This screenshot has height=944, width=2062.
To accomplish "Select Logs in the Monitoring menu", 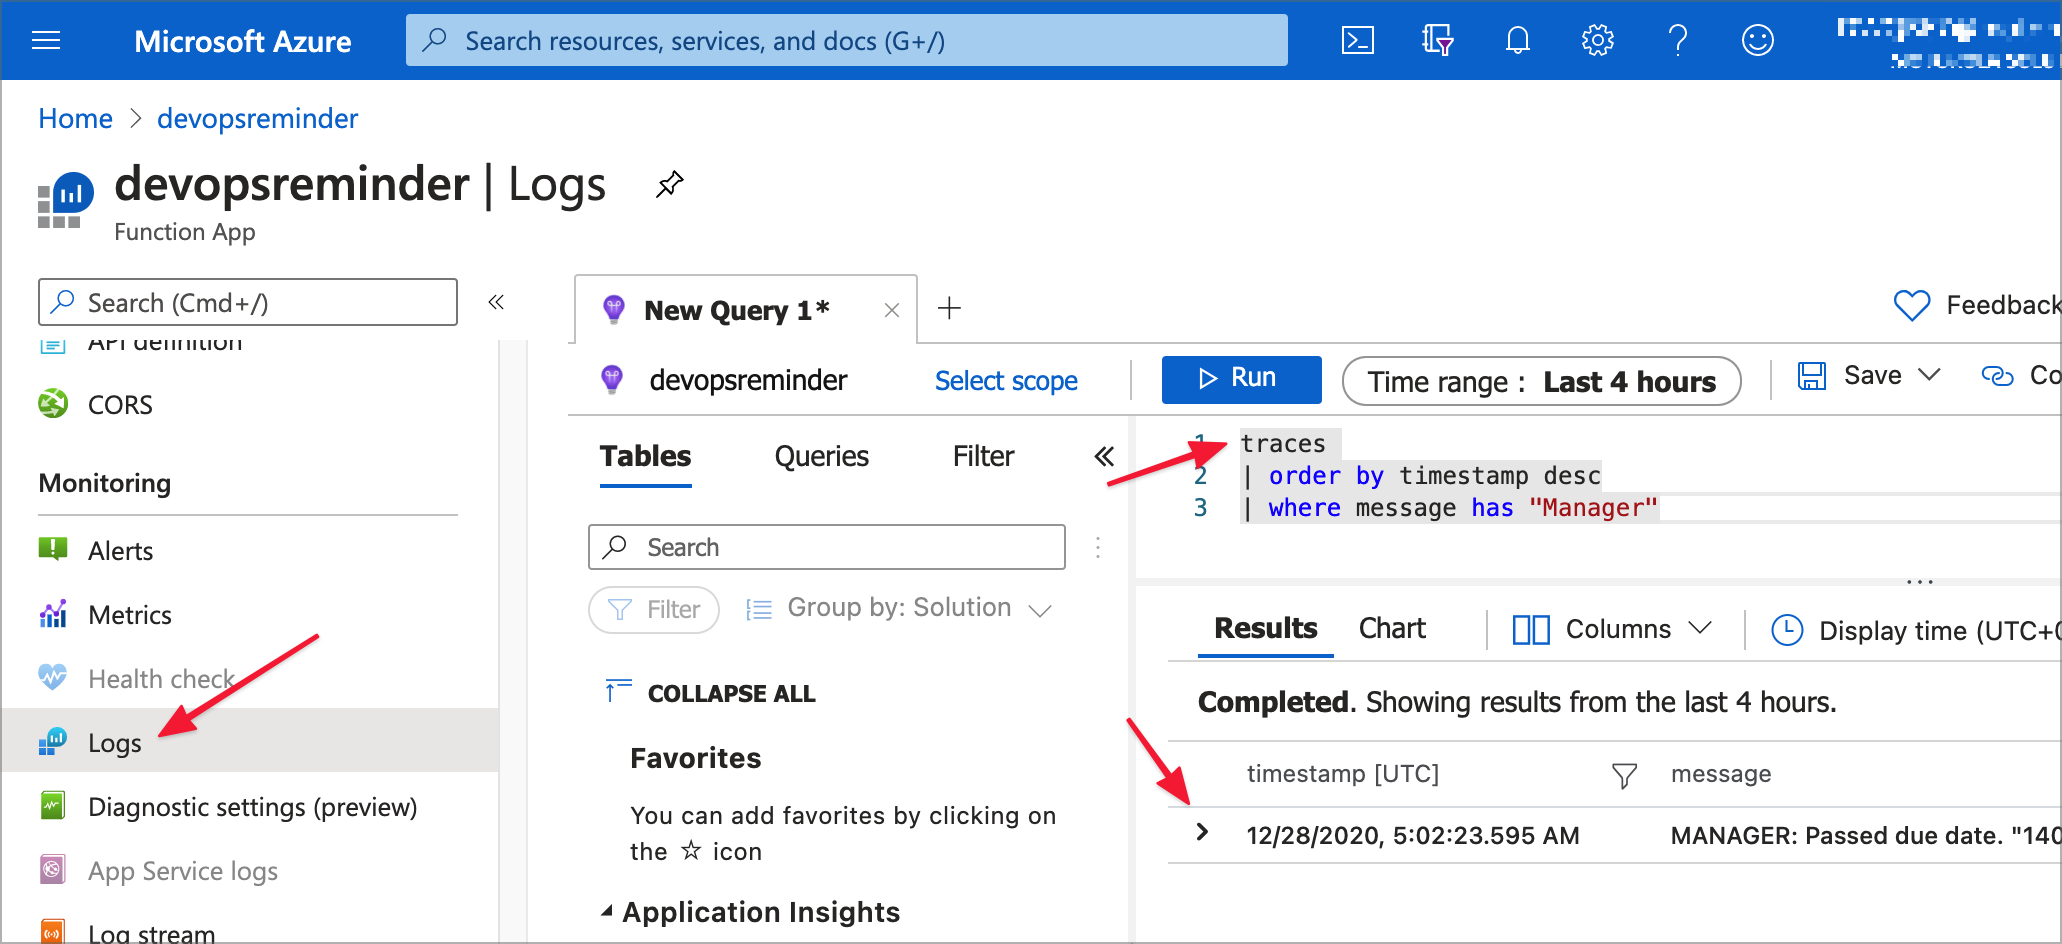I will point(249,741).
